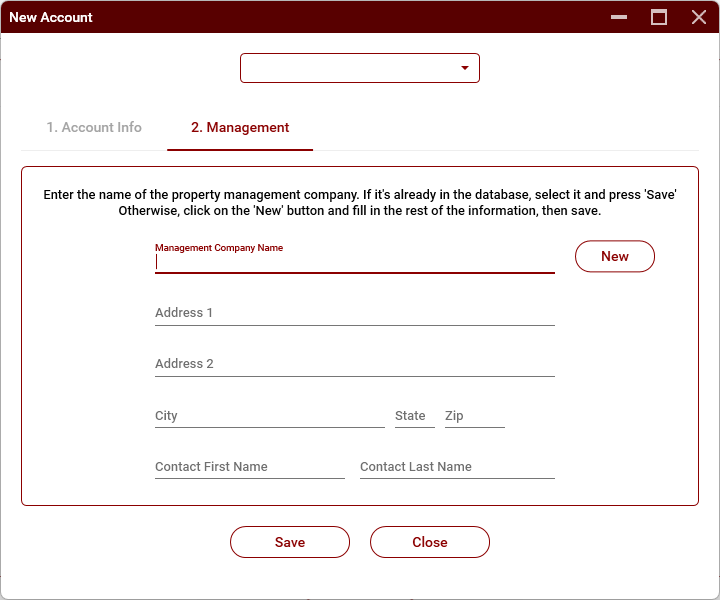The height and width of the screenshot is (600, 720).
Task: Click the Address 1 field
Action: tap(354, 313)
